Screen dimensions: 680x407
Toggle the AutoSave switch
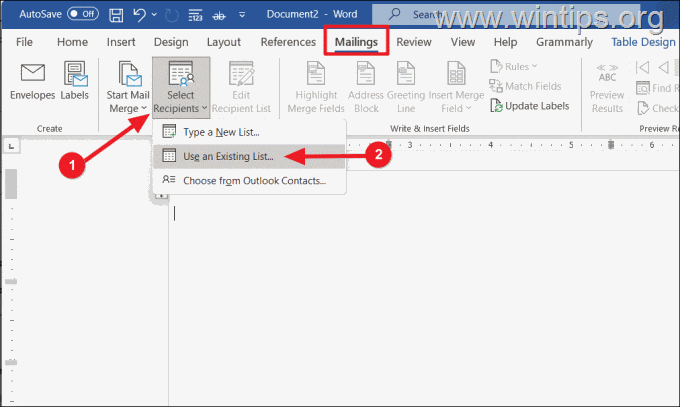[x=83, y=14]
